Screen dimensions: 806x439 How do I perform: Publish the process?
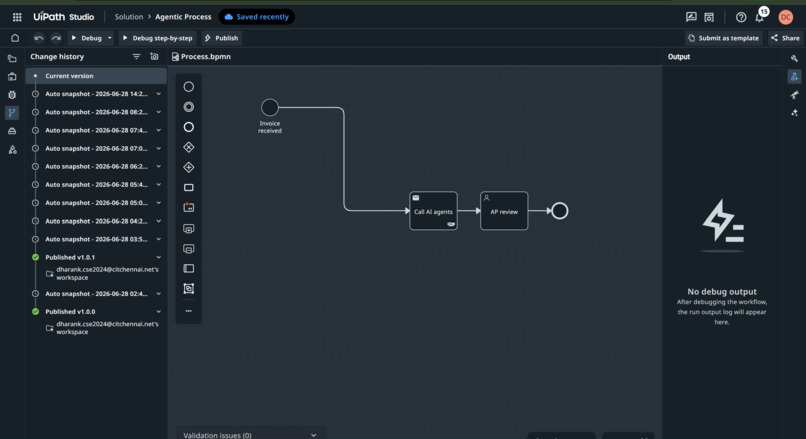(x=221, y=38)
